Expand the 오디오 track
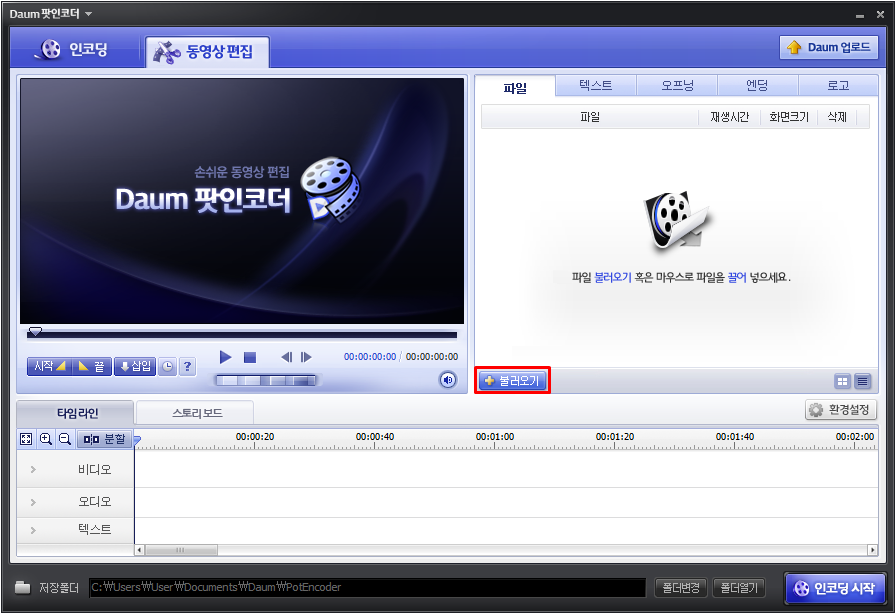Image resolution: width=896 pixels, height=613 pixels. coord(33,502)
